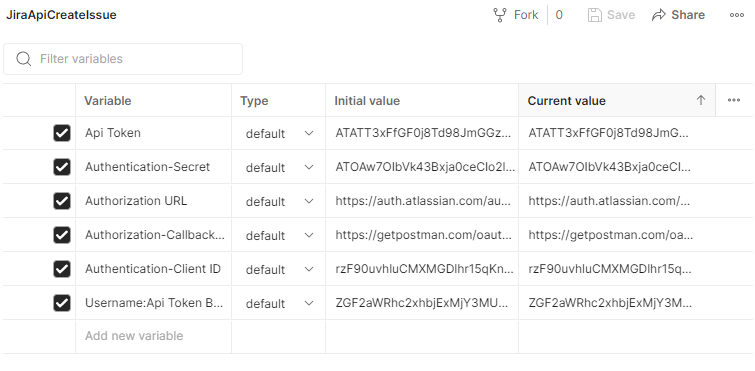Expand type dropdown for Authorization URL
Viewport: 755px width, 371px height.
[279, 201]
